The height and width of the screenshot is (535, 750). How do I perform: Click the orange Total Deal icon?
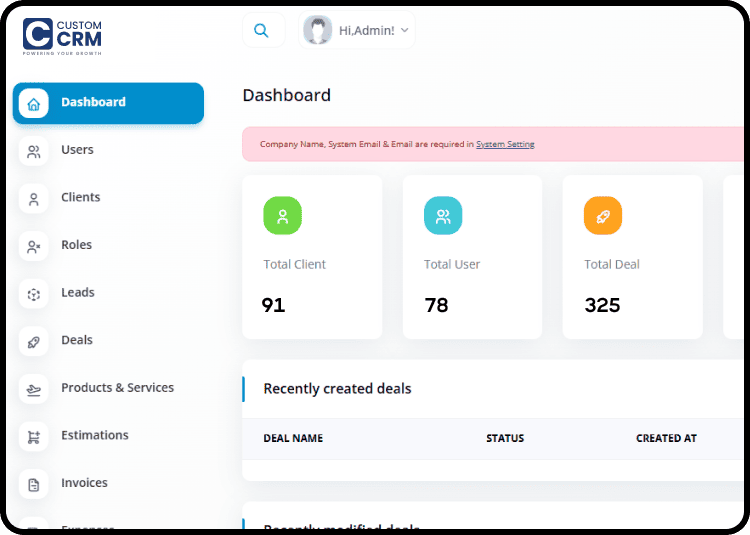603,215
